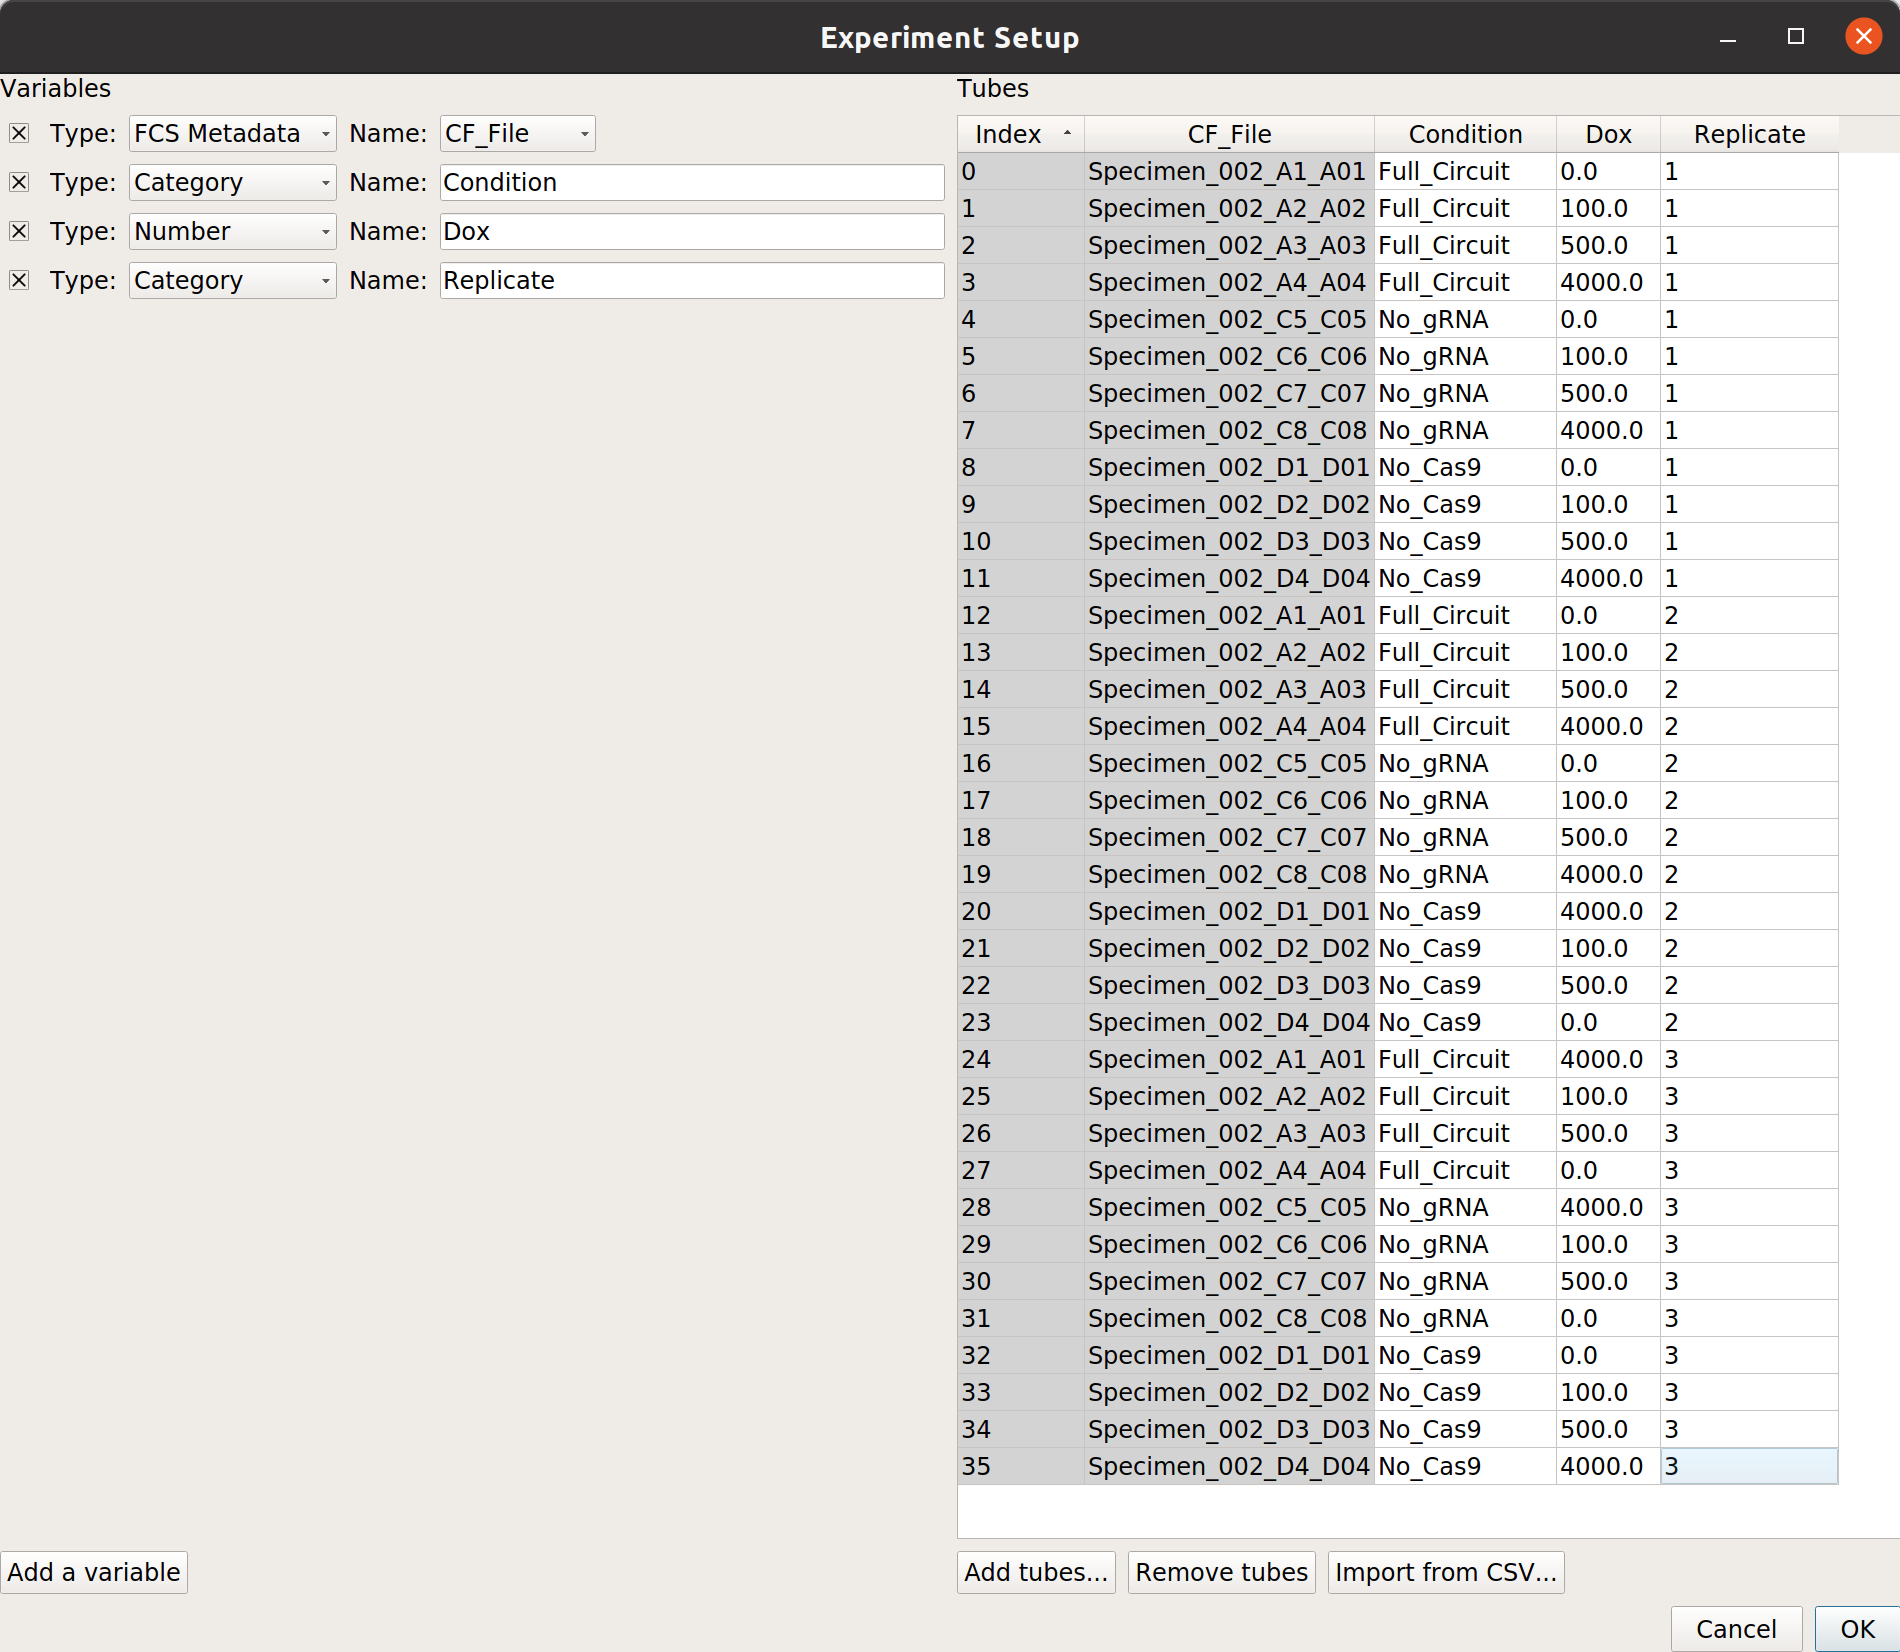
Task: Click Import from CSV... button
Action: click(1446, 1572)
